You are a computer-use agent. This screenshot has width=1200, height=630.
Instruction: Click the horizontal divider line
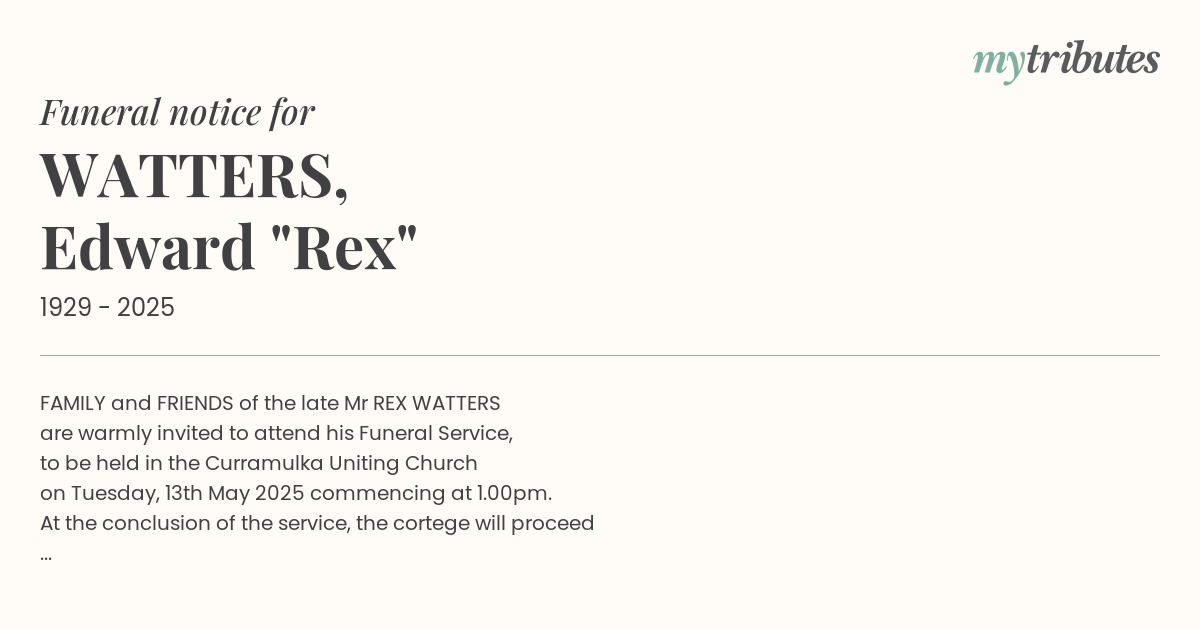(600, 355)
